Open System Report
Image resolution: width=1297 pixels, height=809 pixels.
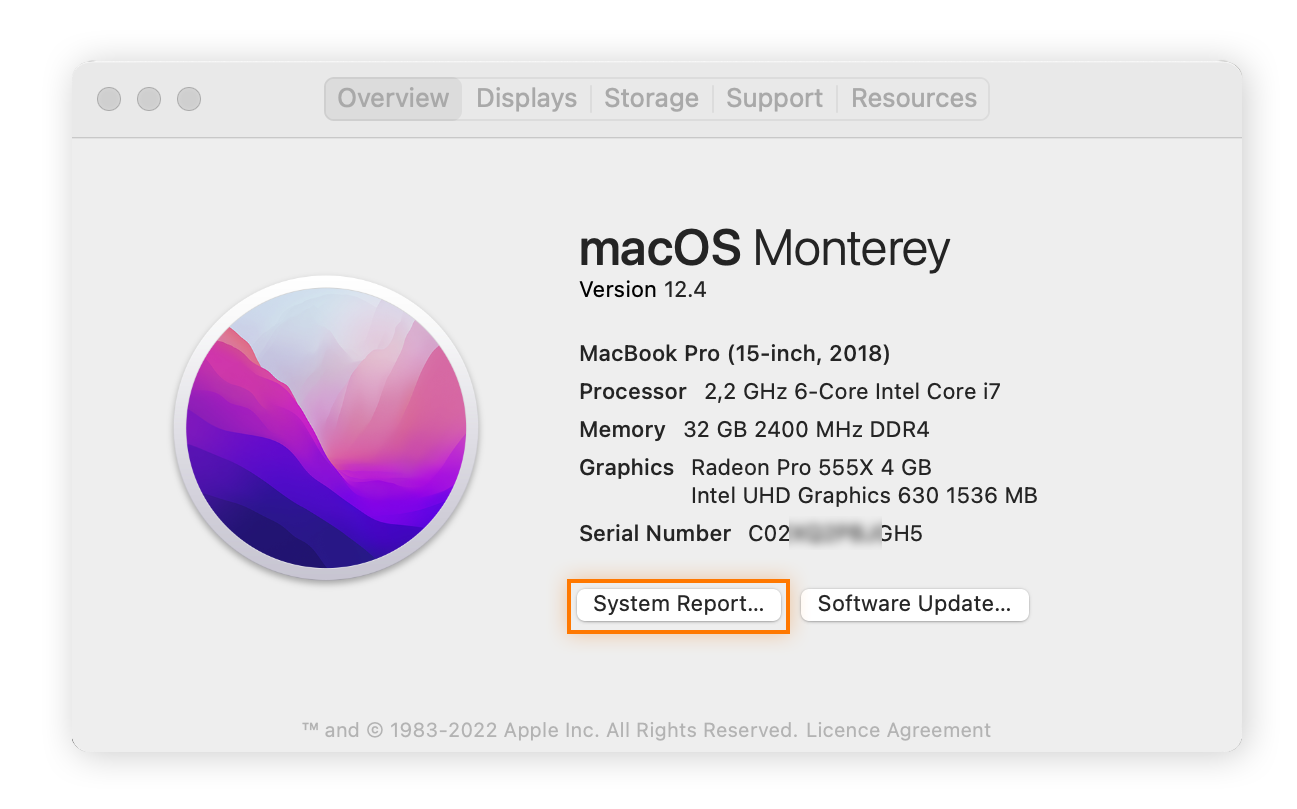678,604
